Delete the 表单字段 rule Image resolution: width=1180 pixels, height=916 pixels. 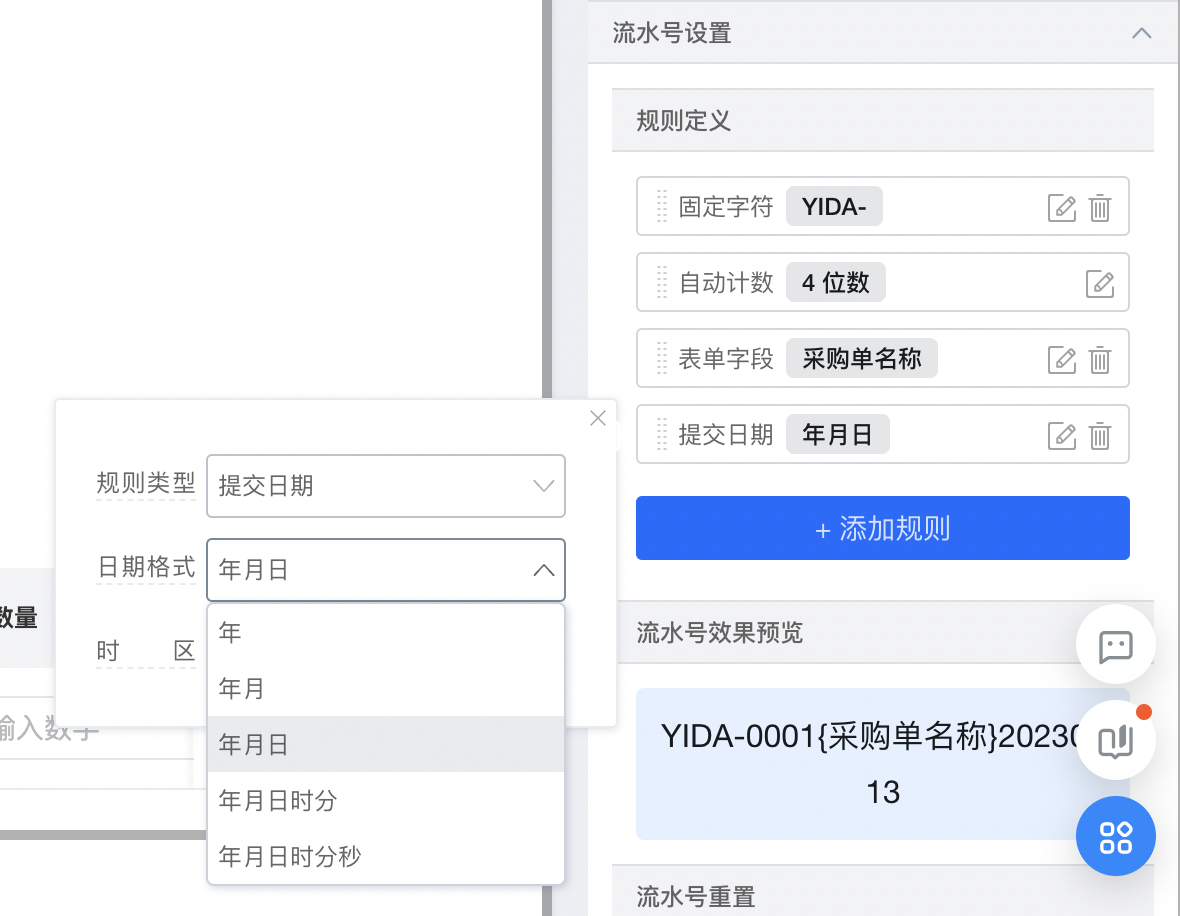pos(1099,359)
